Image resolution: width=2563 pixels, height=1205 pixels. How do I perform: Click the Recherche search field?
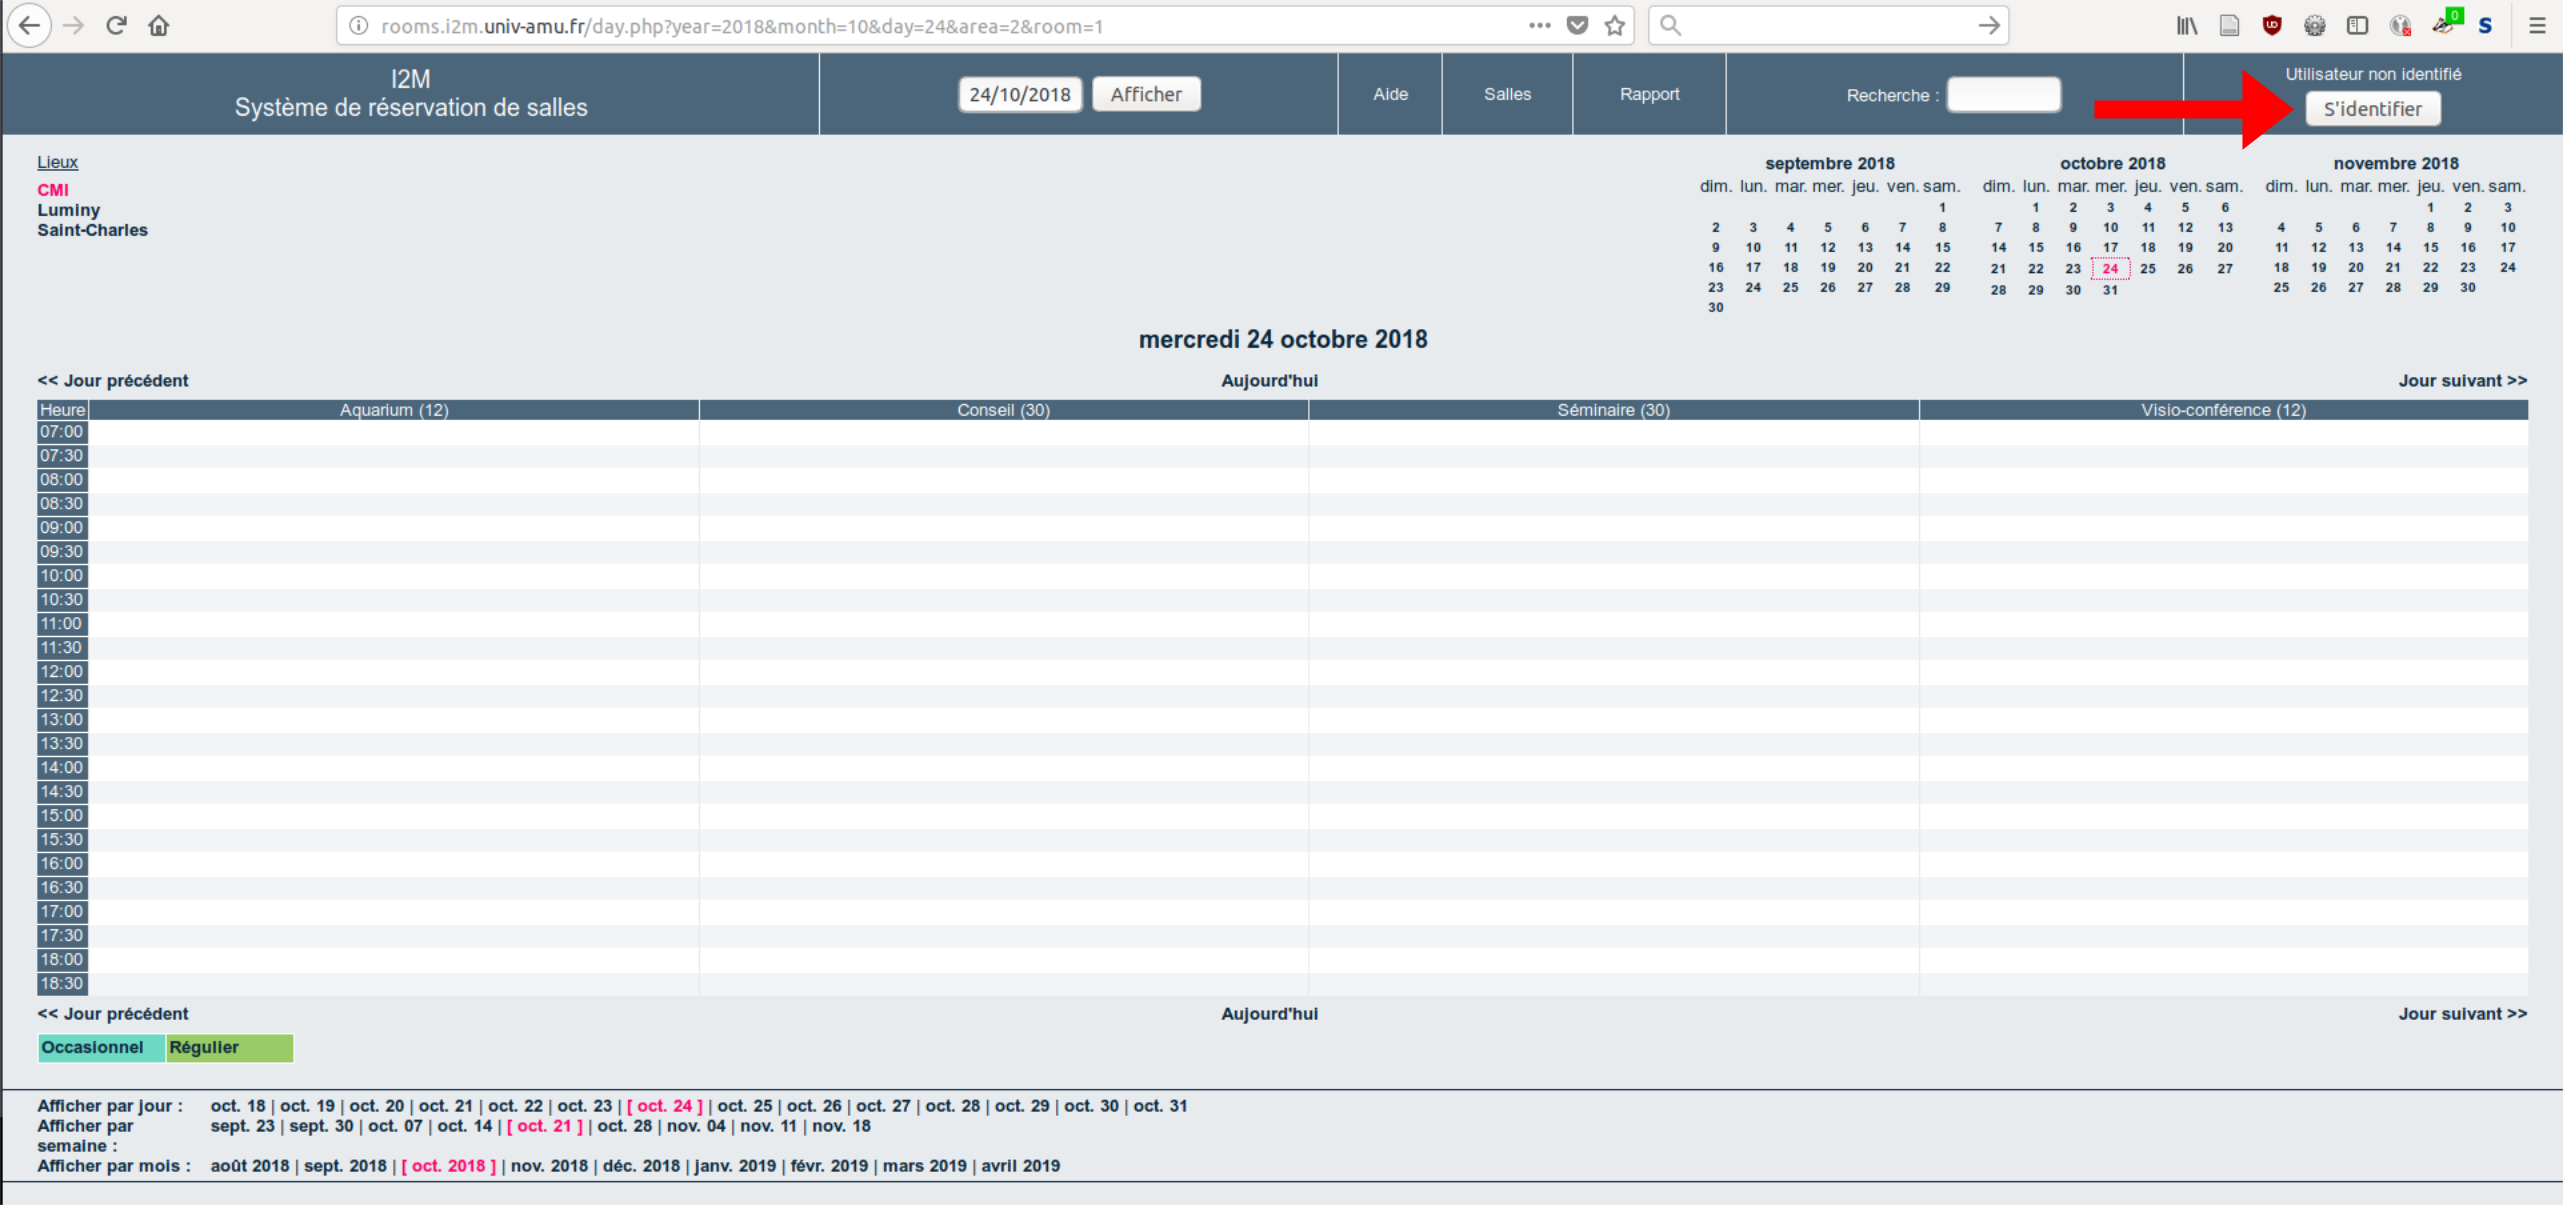(x=2003, y=95)
